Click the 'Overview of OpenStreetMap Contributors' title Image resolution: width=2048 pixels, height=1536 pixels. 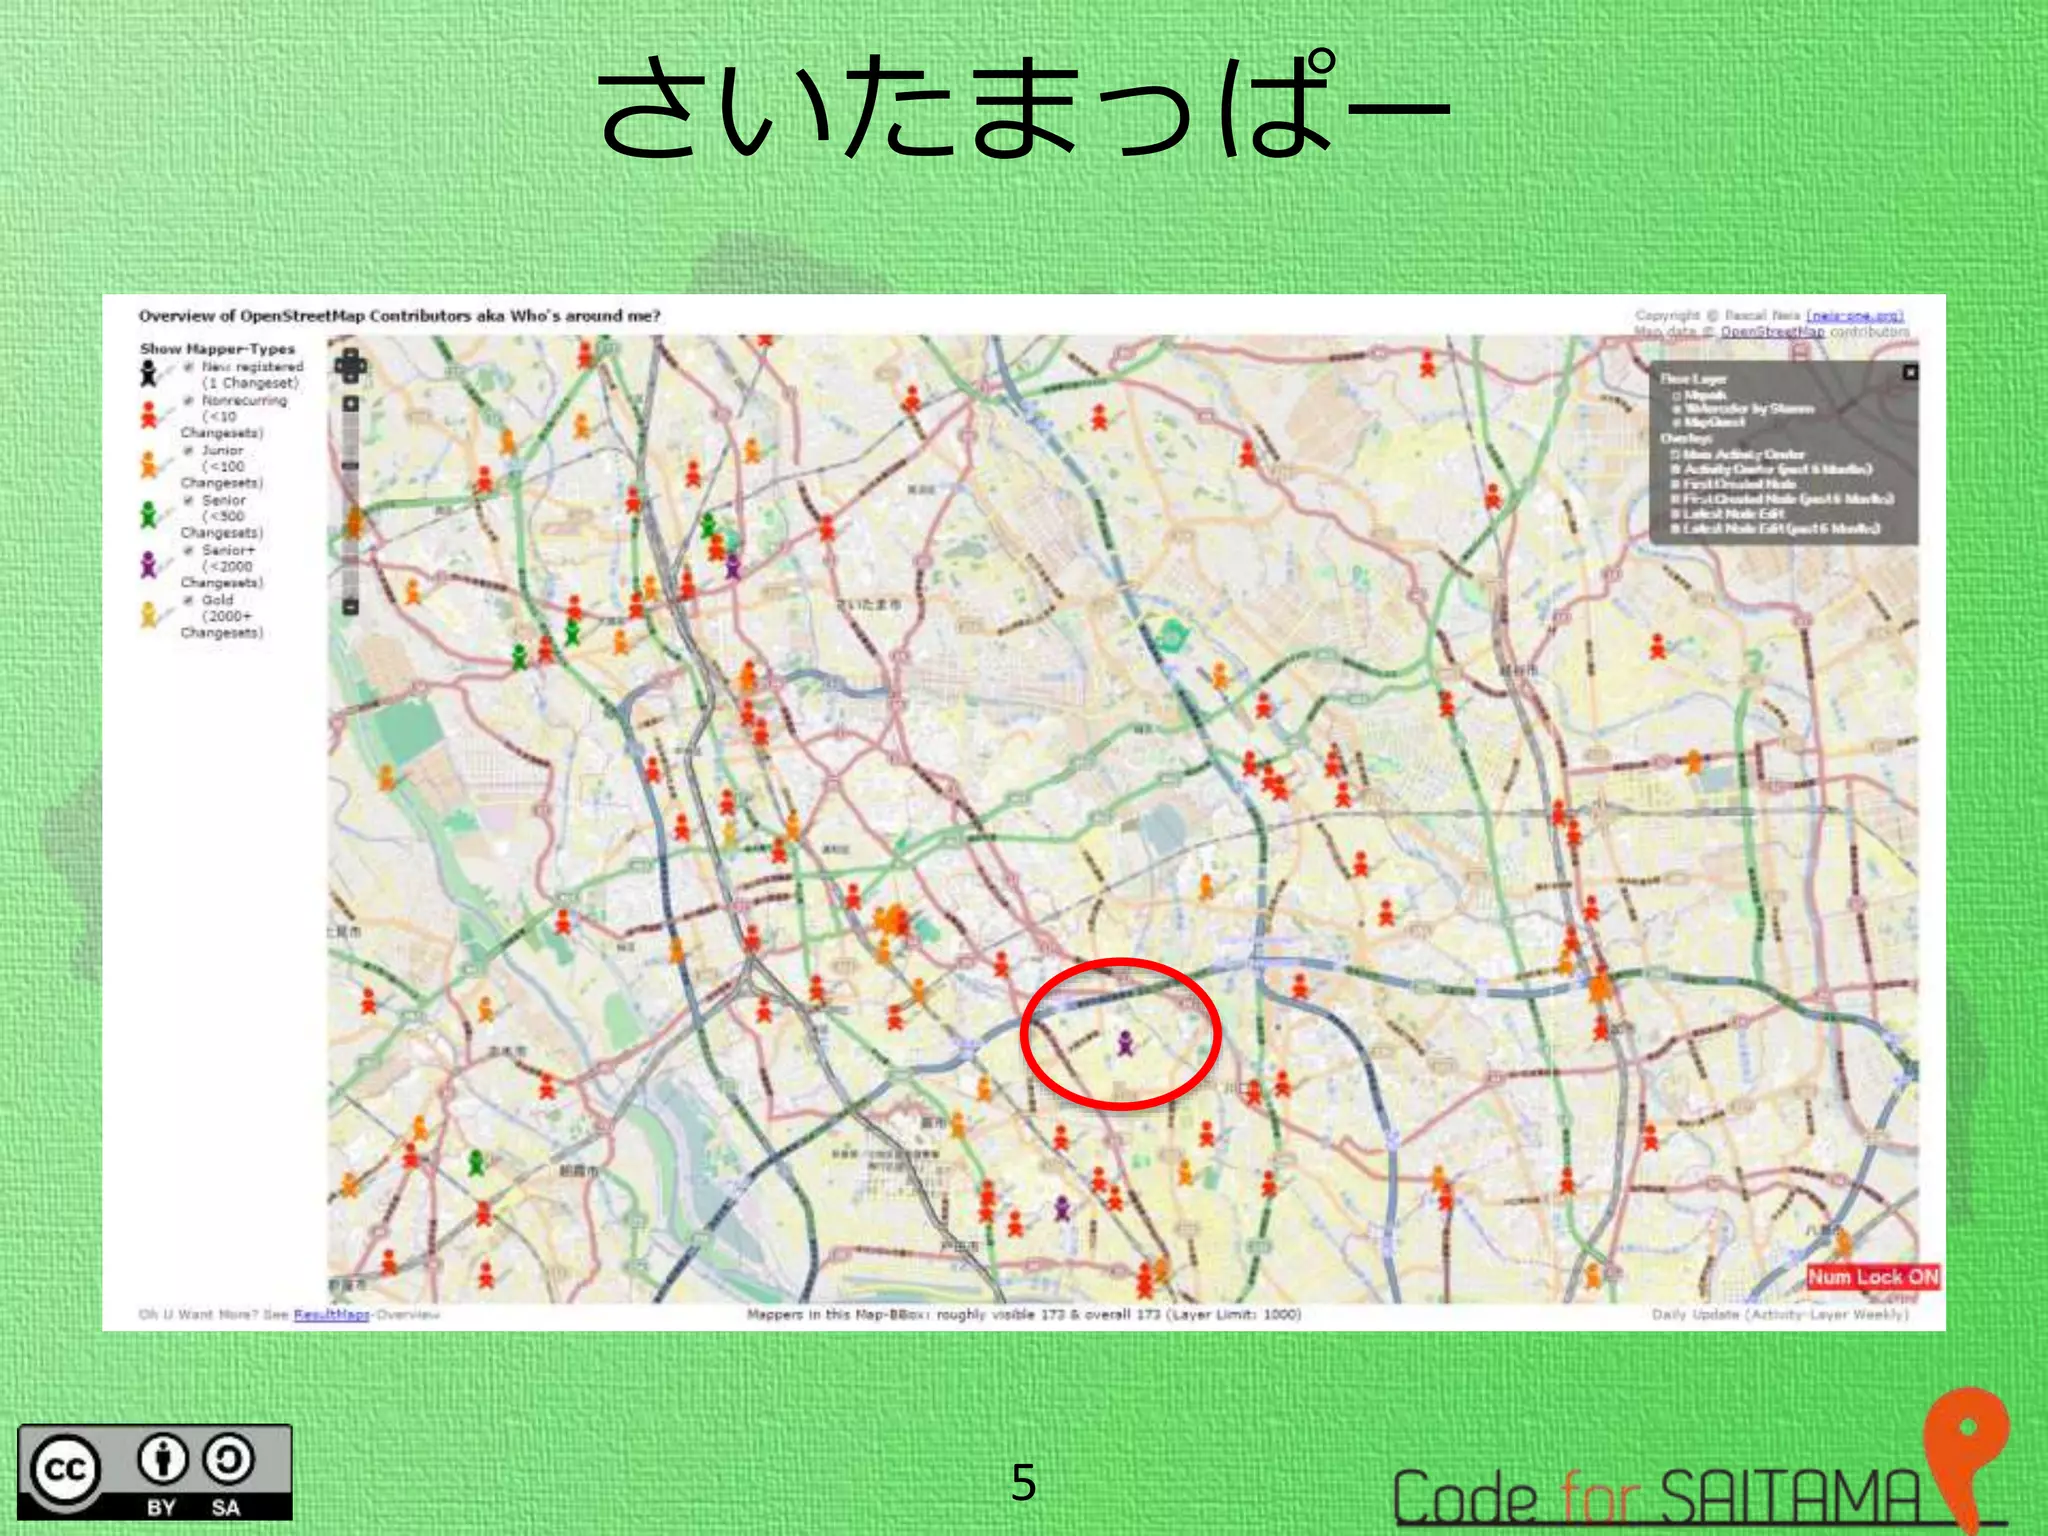click(400, 316)
